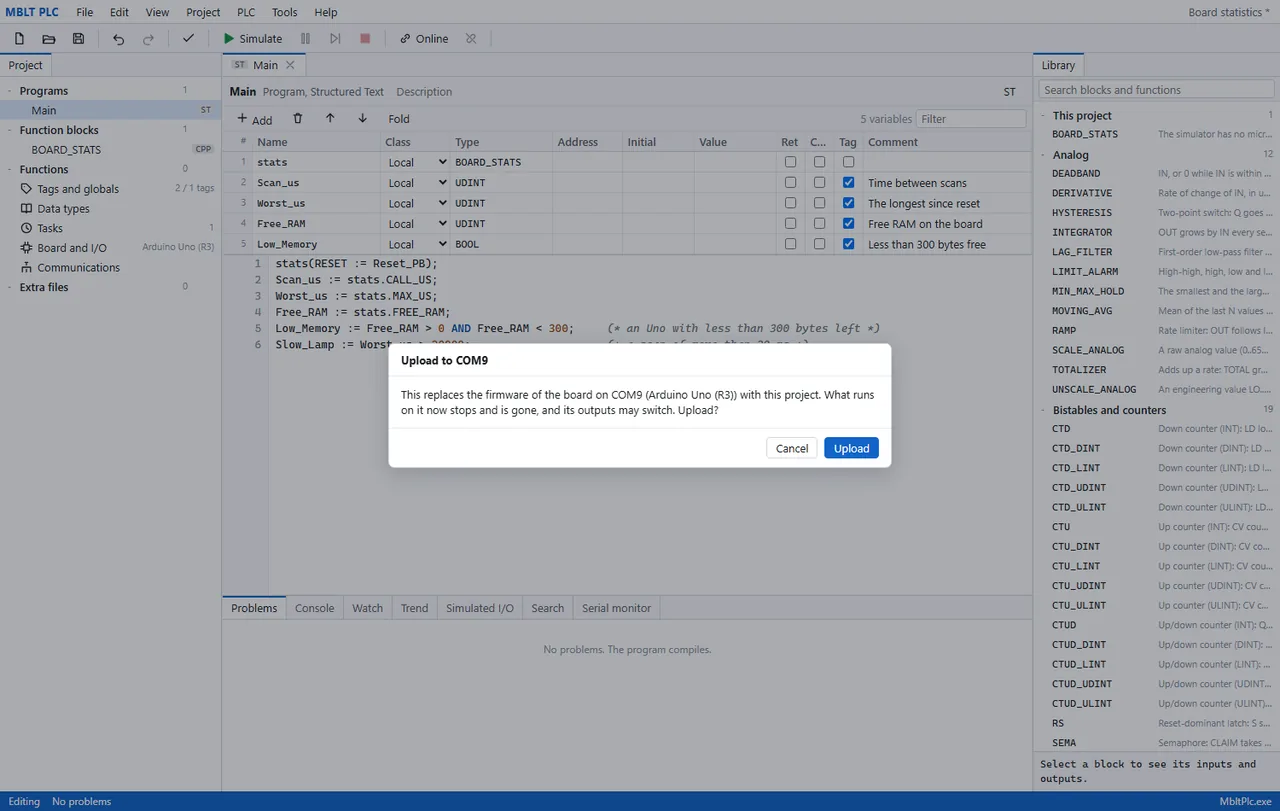Open the PLC menu
Screen dimensions: 1280x811
pyautogui.click(x=246, y=12)
